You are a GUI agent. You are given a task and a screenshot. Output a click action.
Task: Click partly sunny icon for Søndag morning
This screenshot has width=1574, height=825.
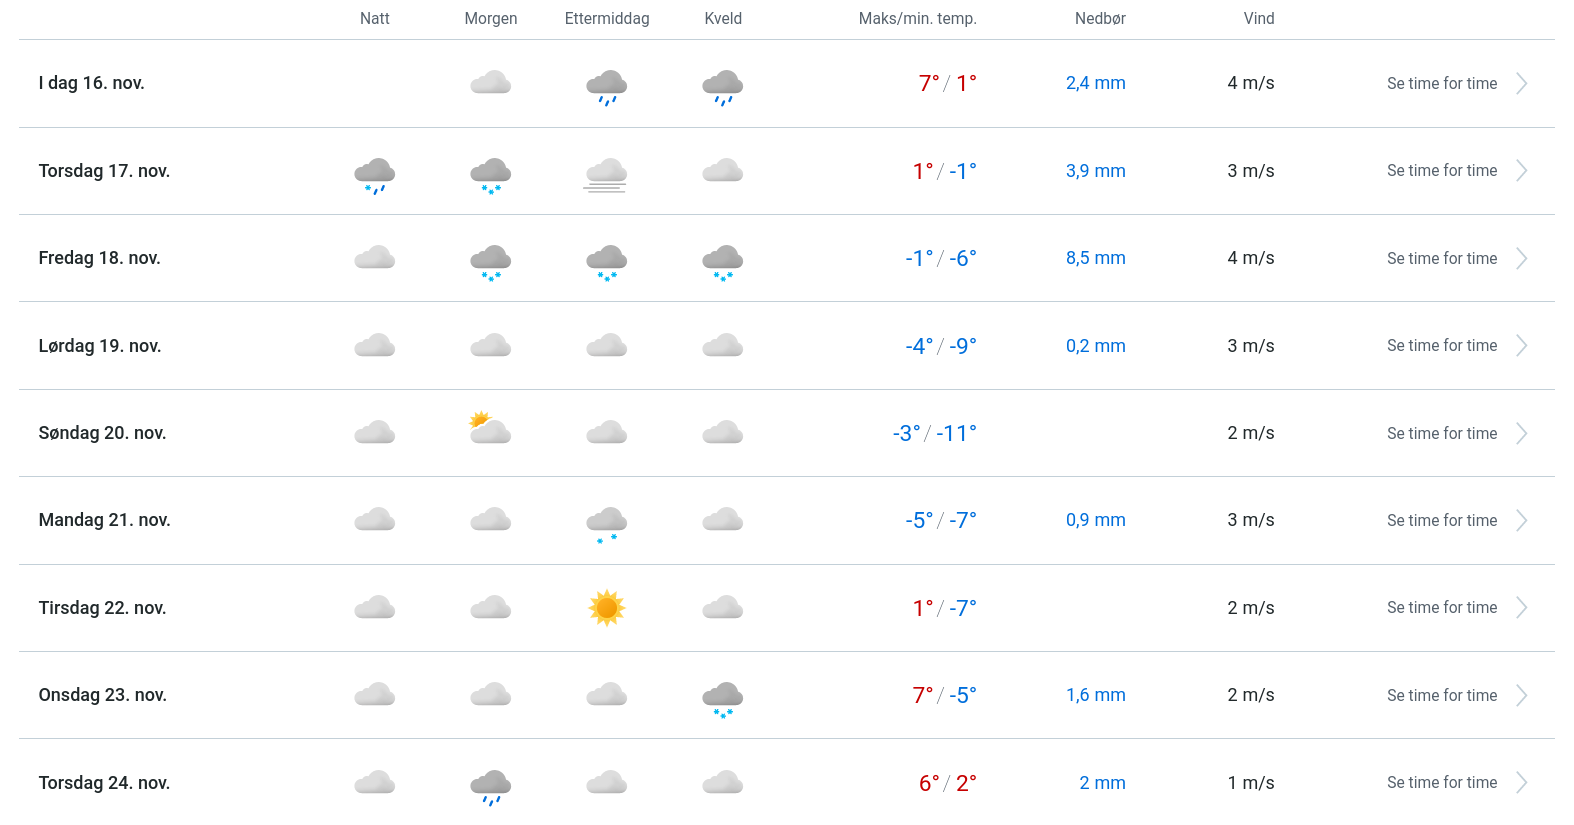click(490, 429)
